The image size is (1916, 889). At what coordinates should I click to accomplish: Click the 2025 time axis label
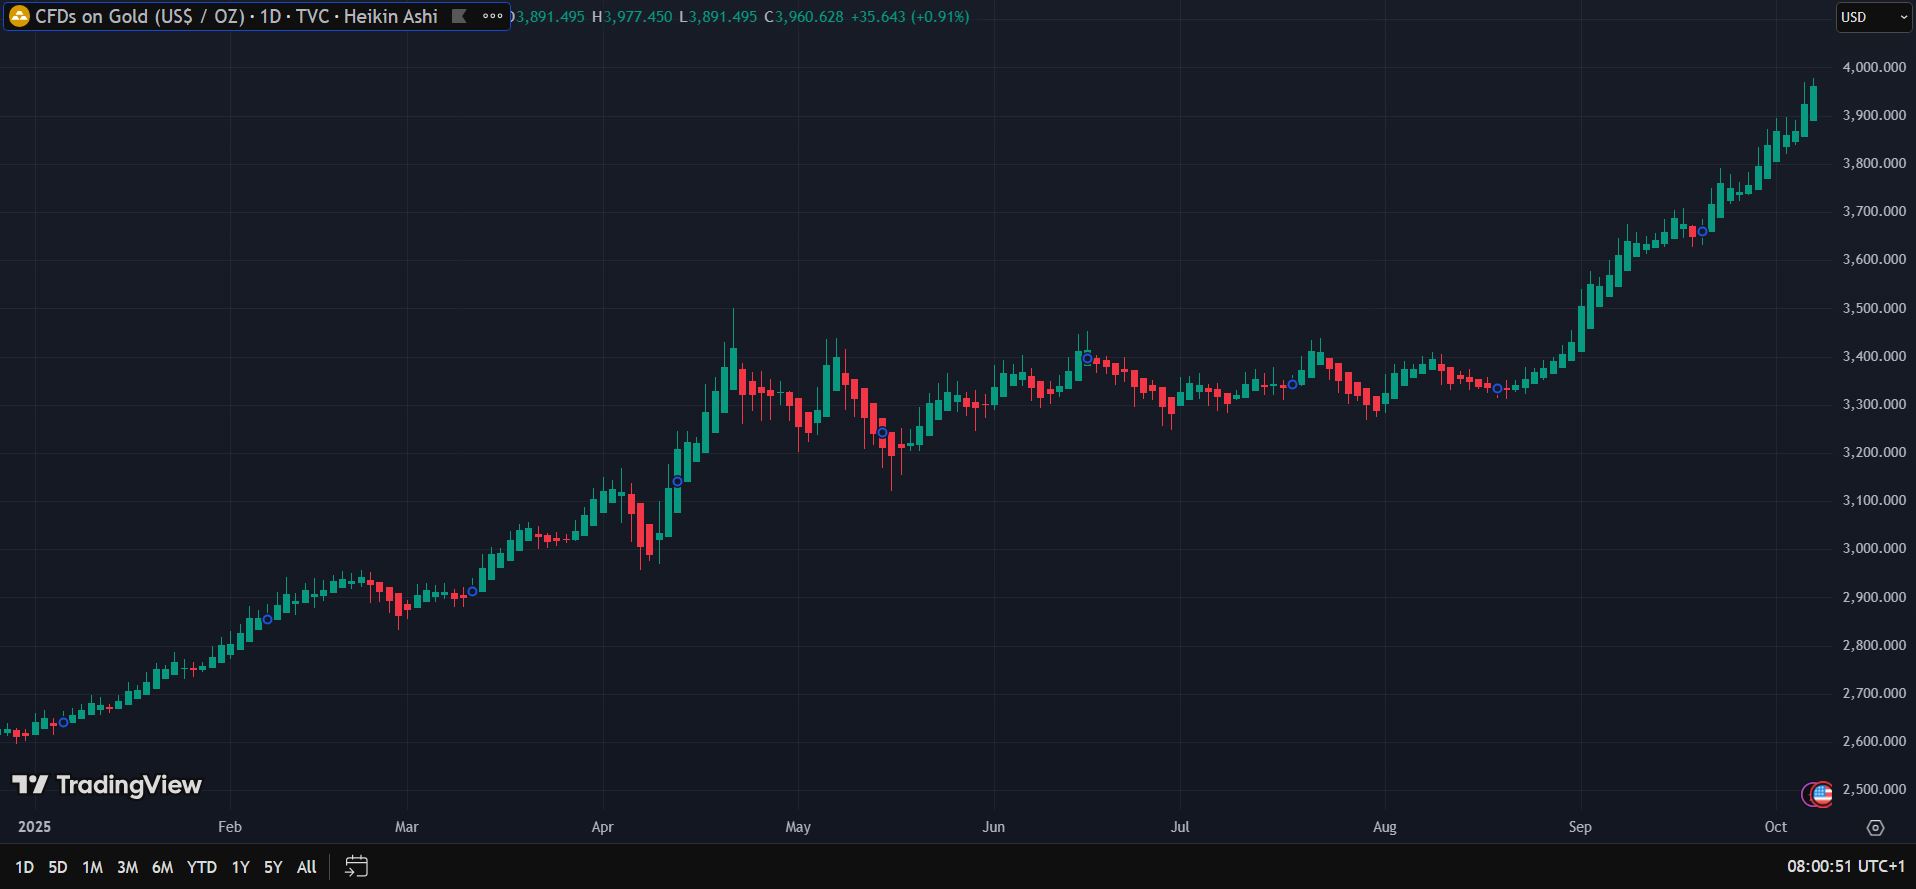(x=35, y=827)
